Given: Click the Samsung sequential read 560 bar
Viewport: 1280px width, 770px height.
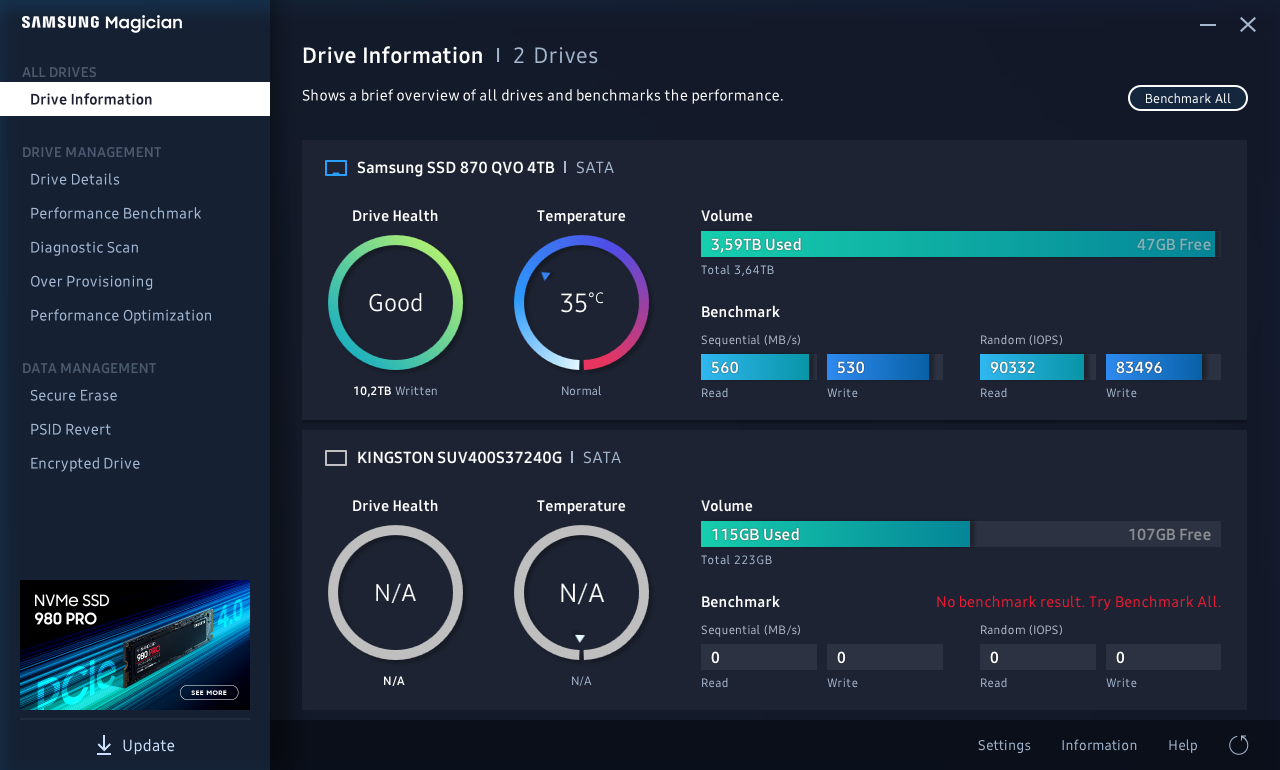Looking at the screenshot, I should 758,367.
